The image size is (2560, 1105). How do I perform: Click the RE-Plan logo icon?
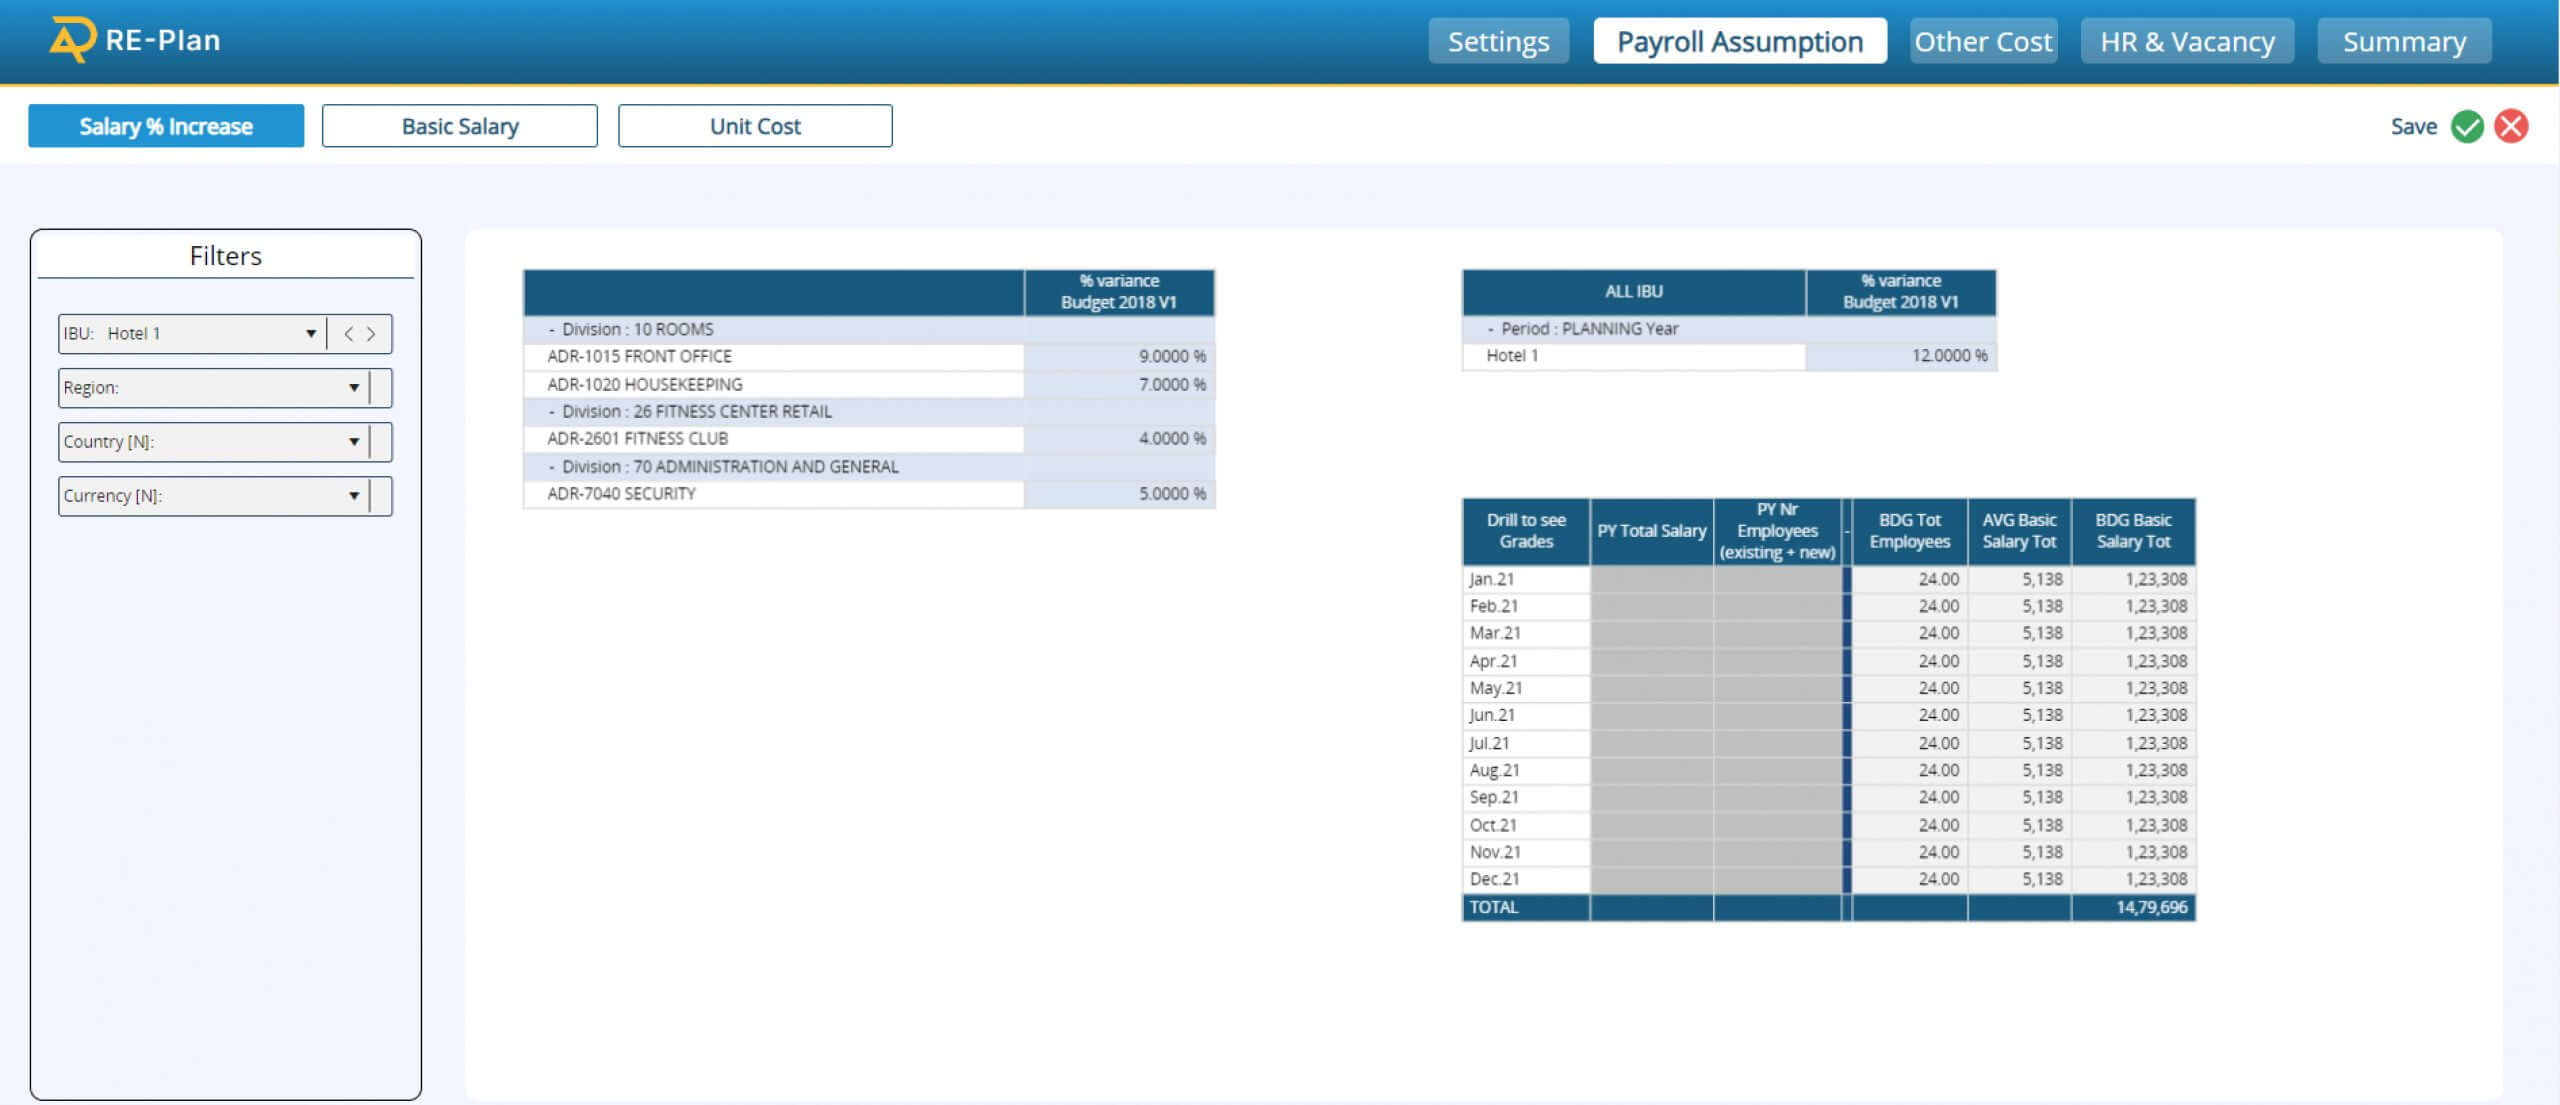(72, 40)
